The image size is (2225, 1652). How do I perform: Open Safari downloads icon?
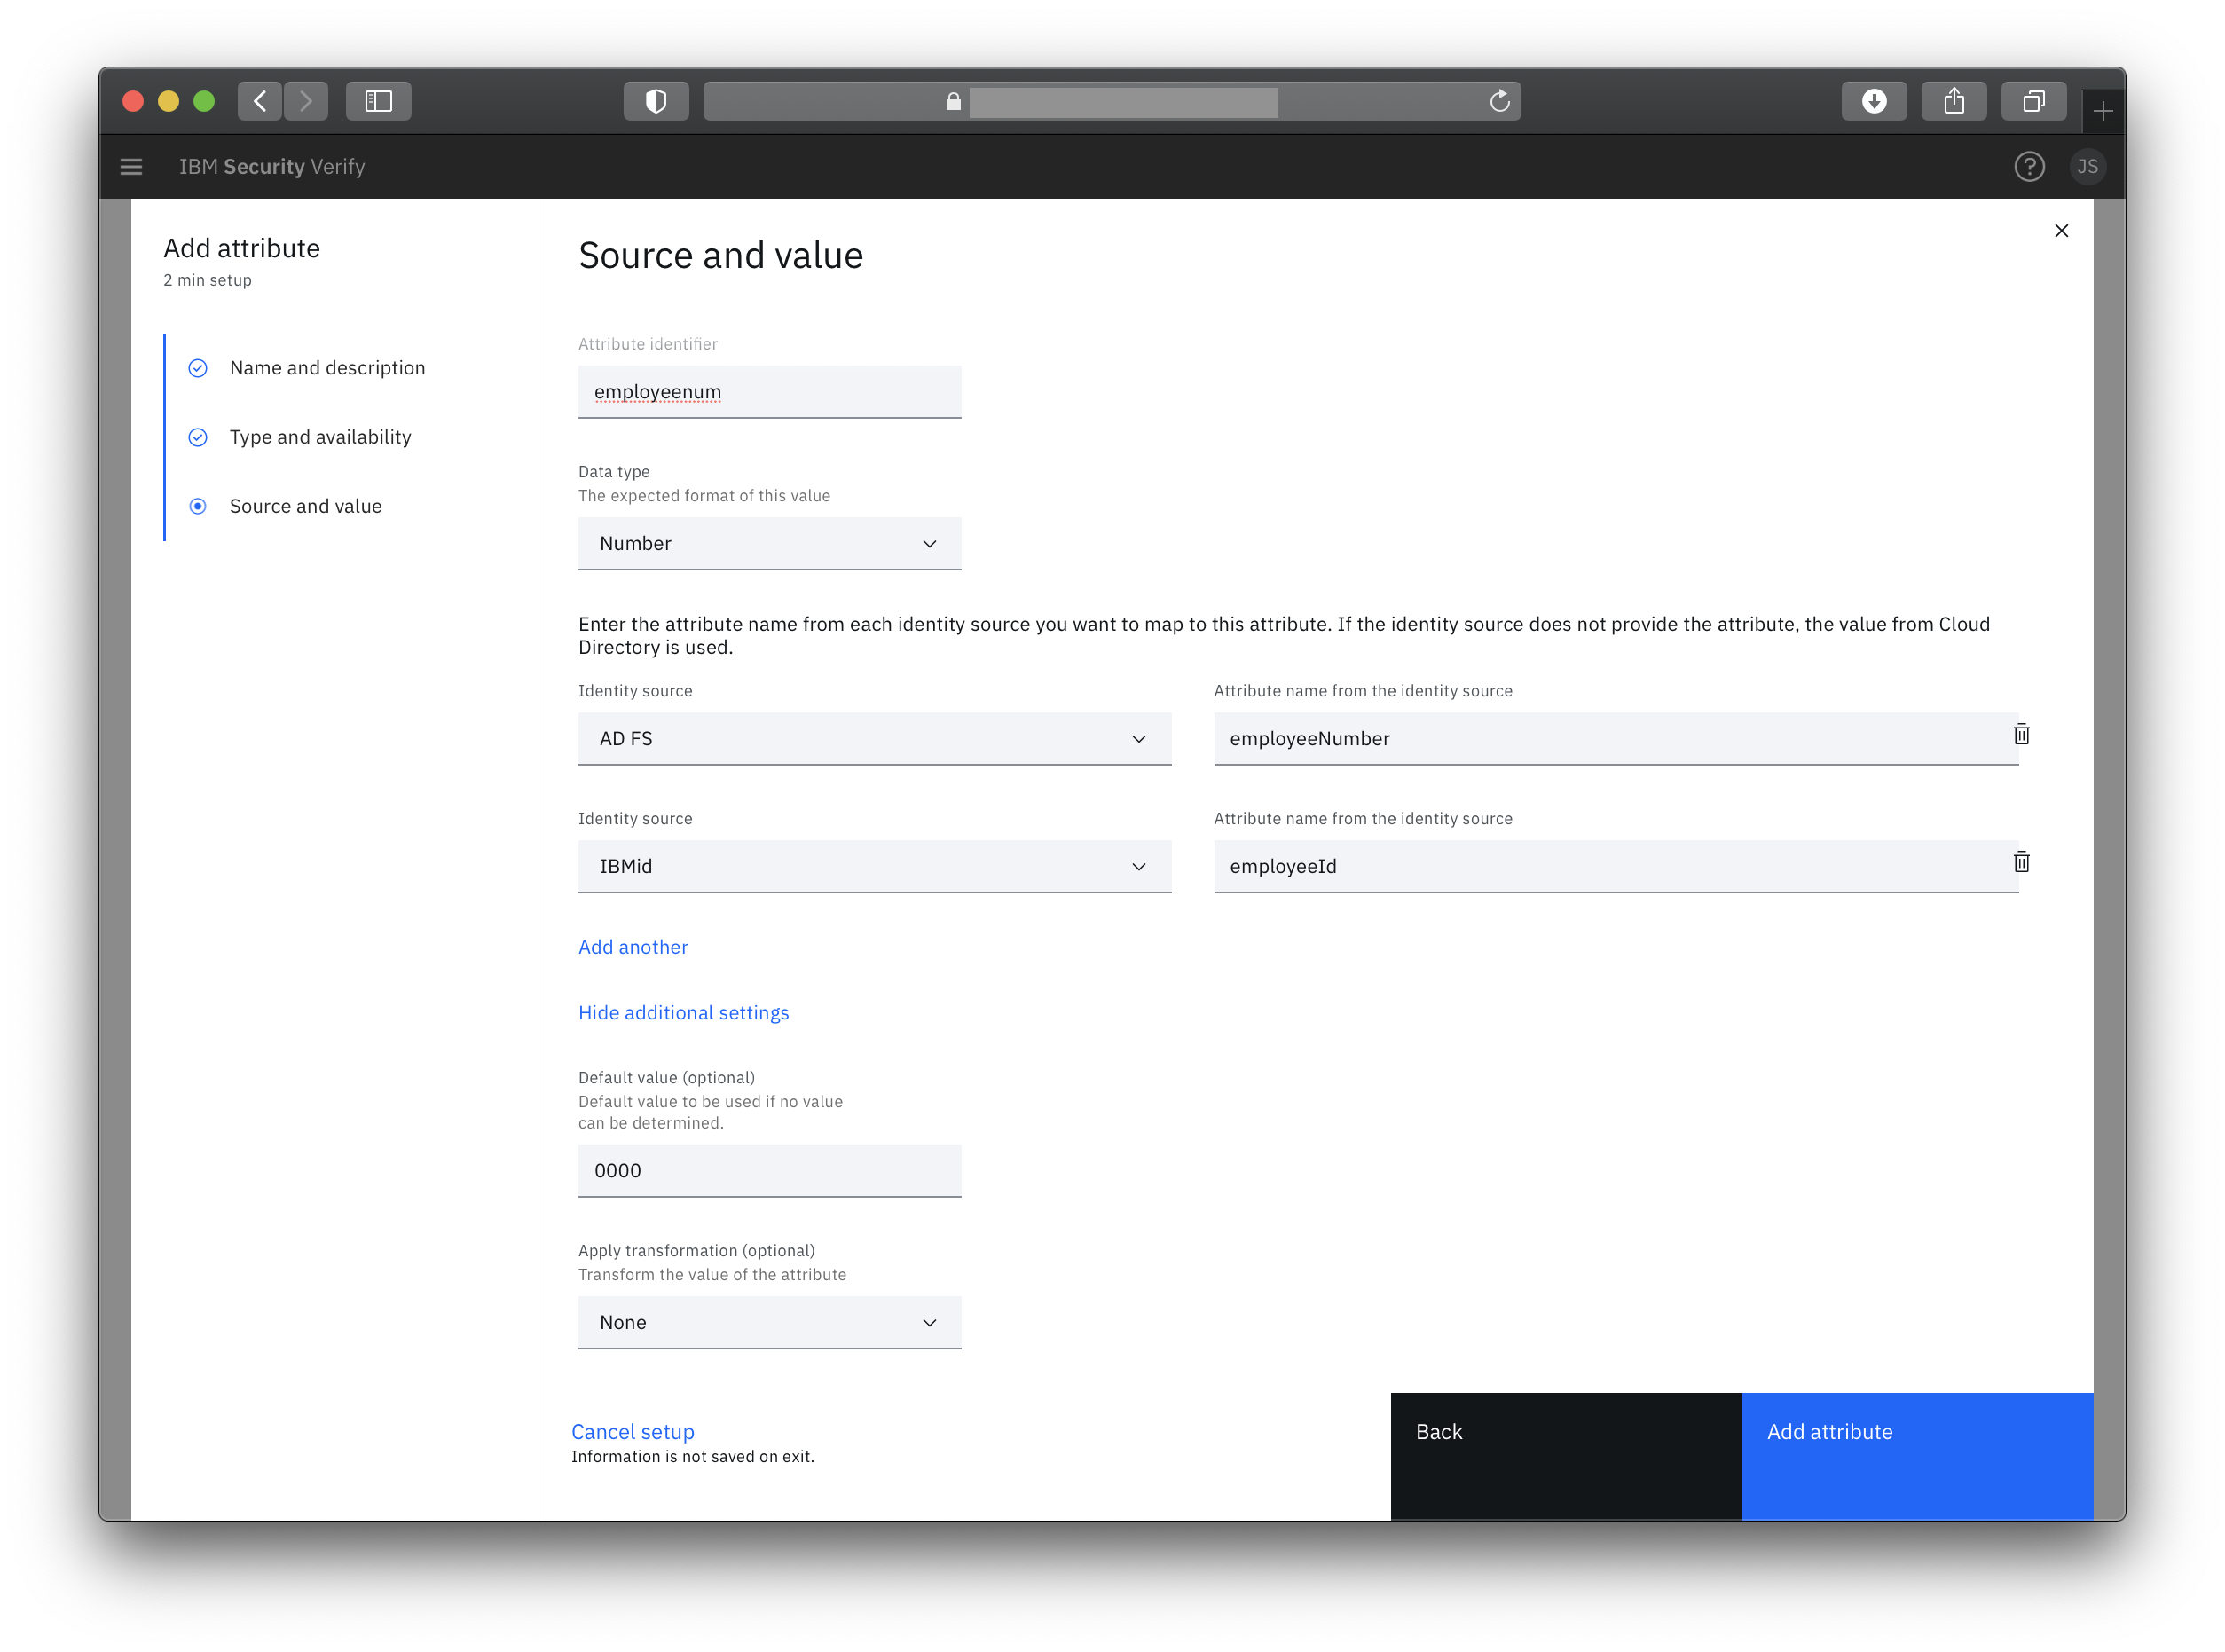[x=1874, y=101]
